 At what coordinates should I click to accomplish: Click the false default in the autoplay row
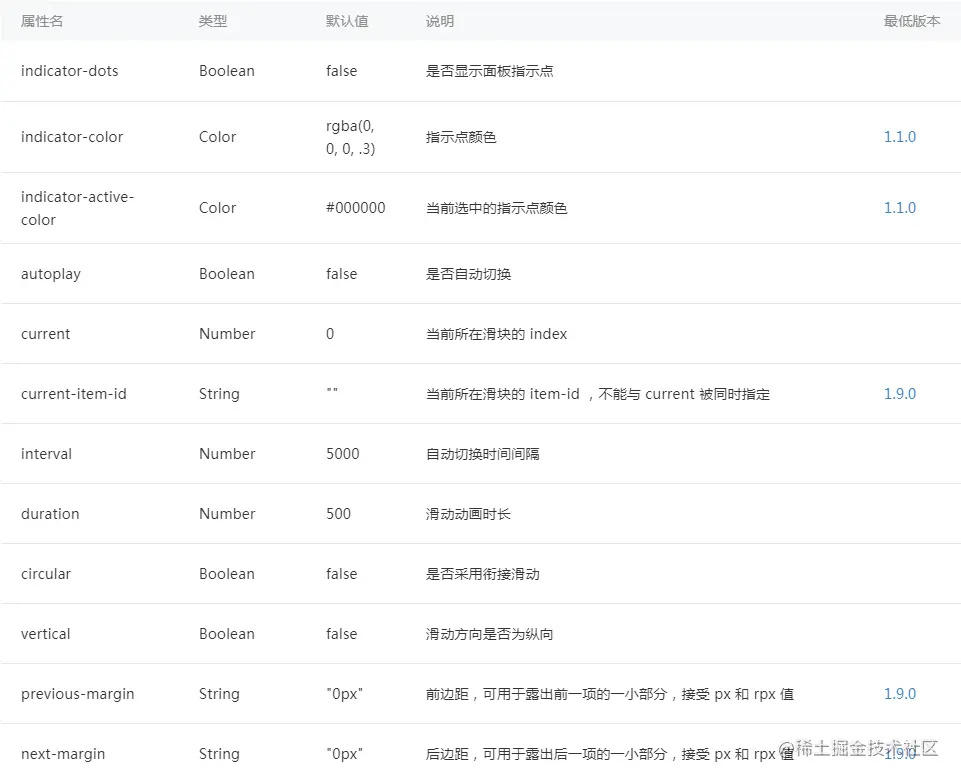pos(341,274)
